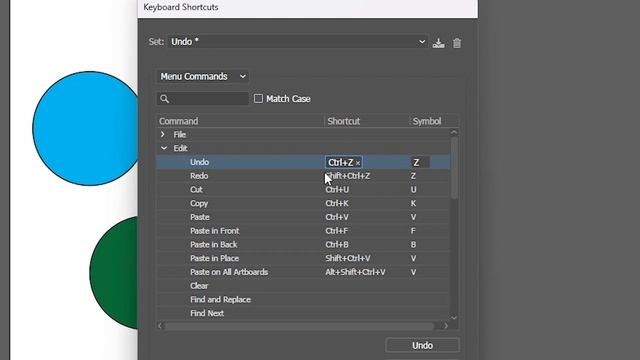The height and width of the screenshot is (360, 640).
Task: Select the Find Next command
Action: pyautogui.click(x=303, y=313)
